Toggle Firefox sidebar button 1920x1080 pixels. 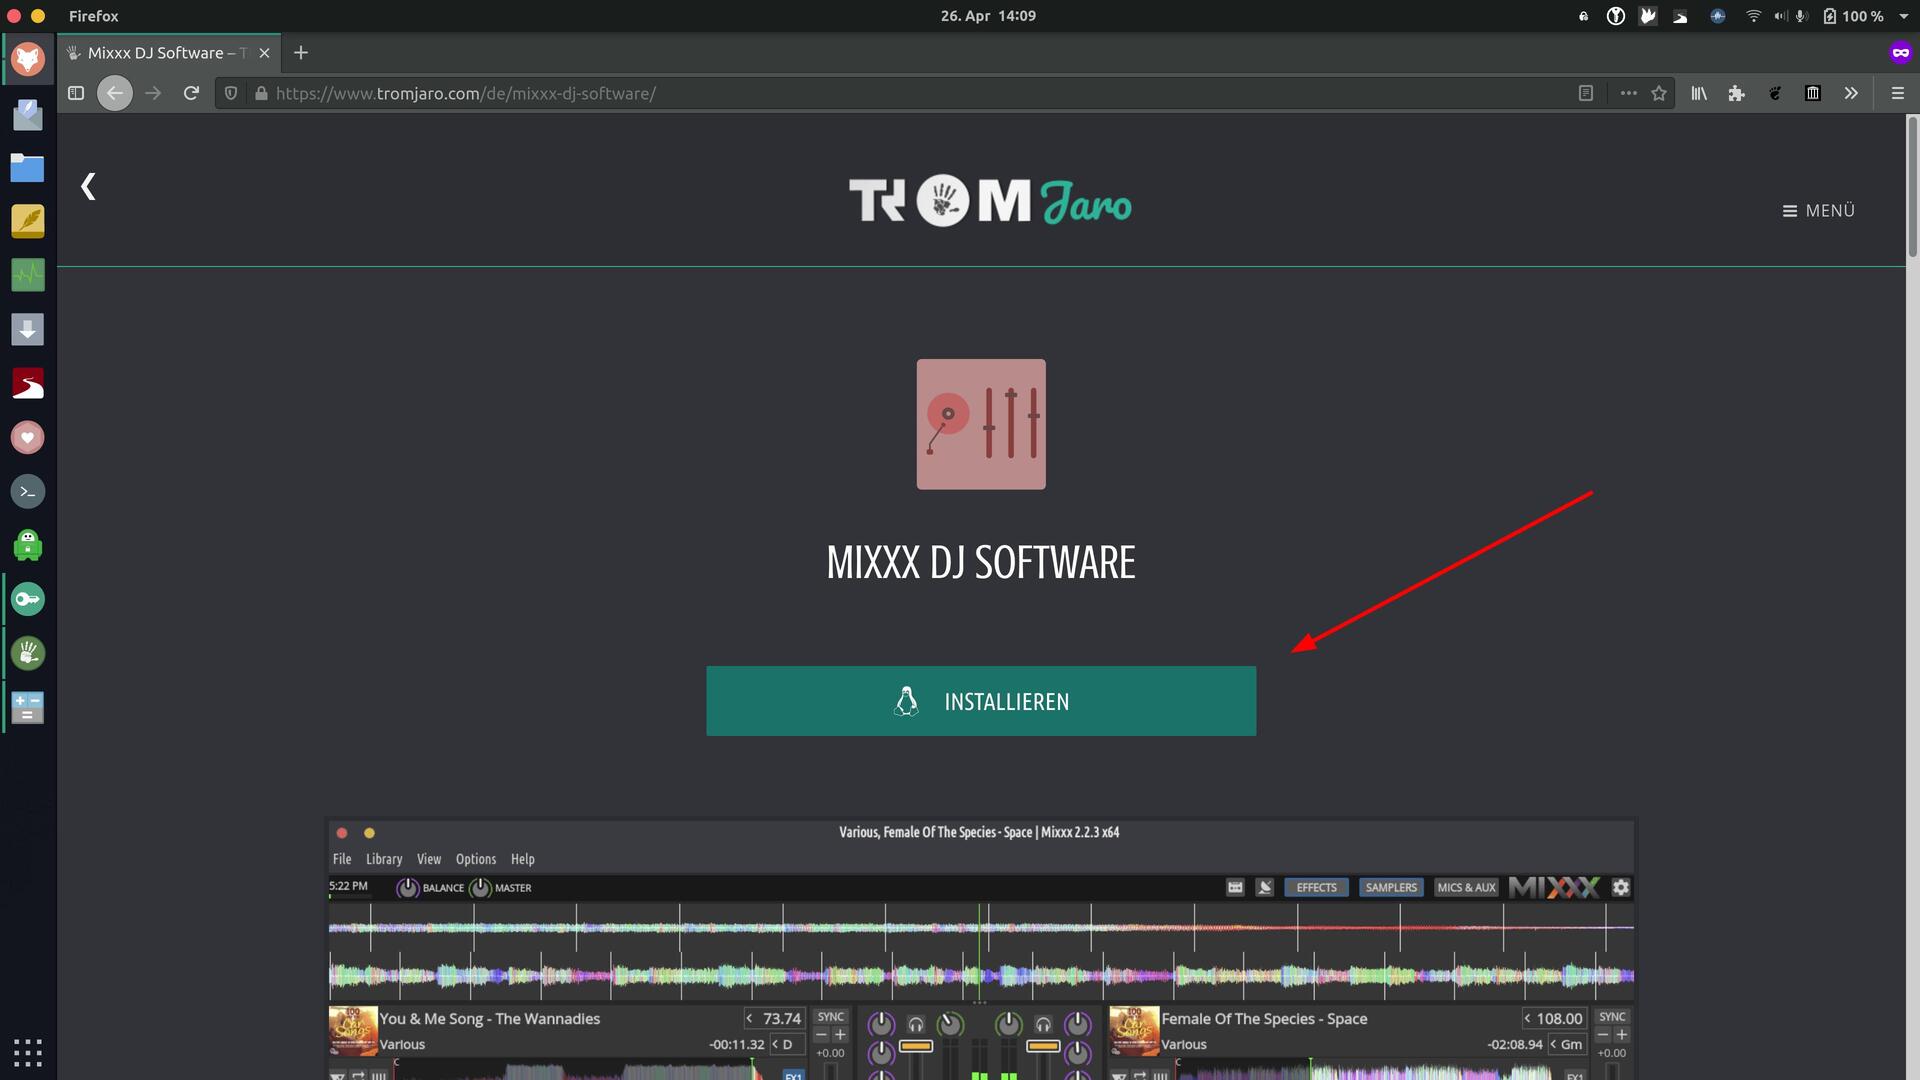pos(76,93)
